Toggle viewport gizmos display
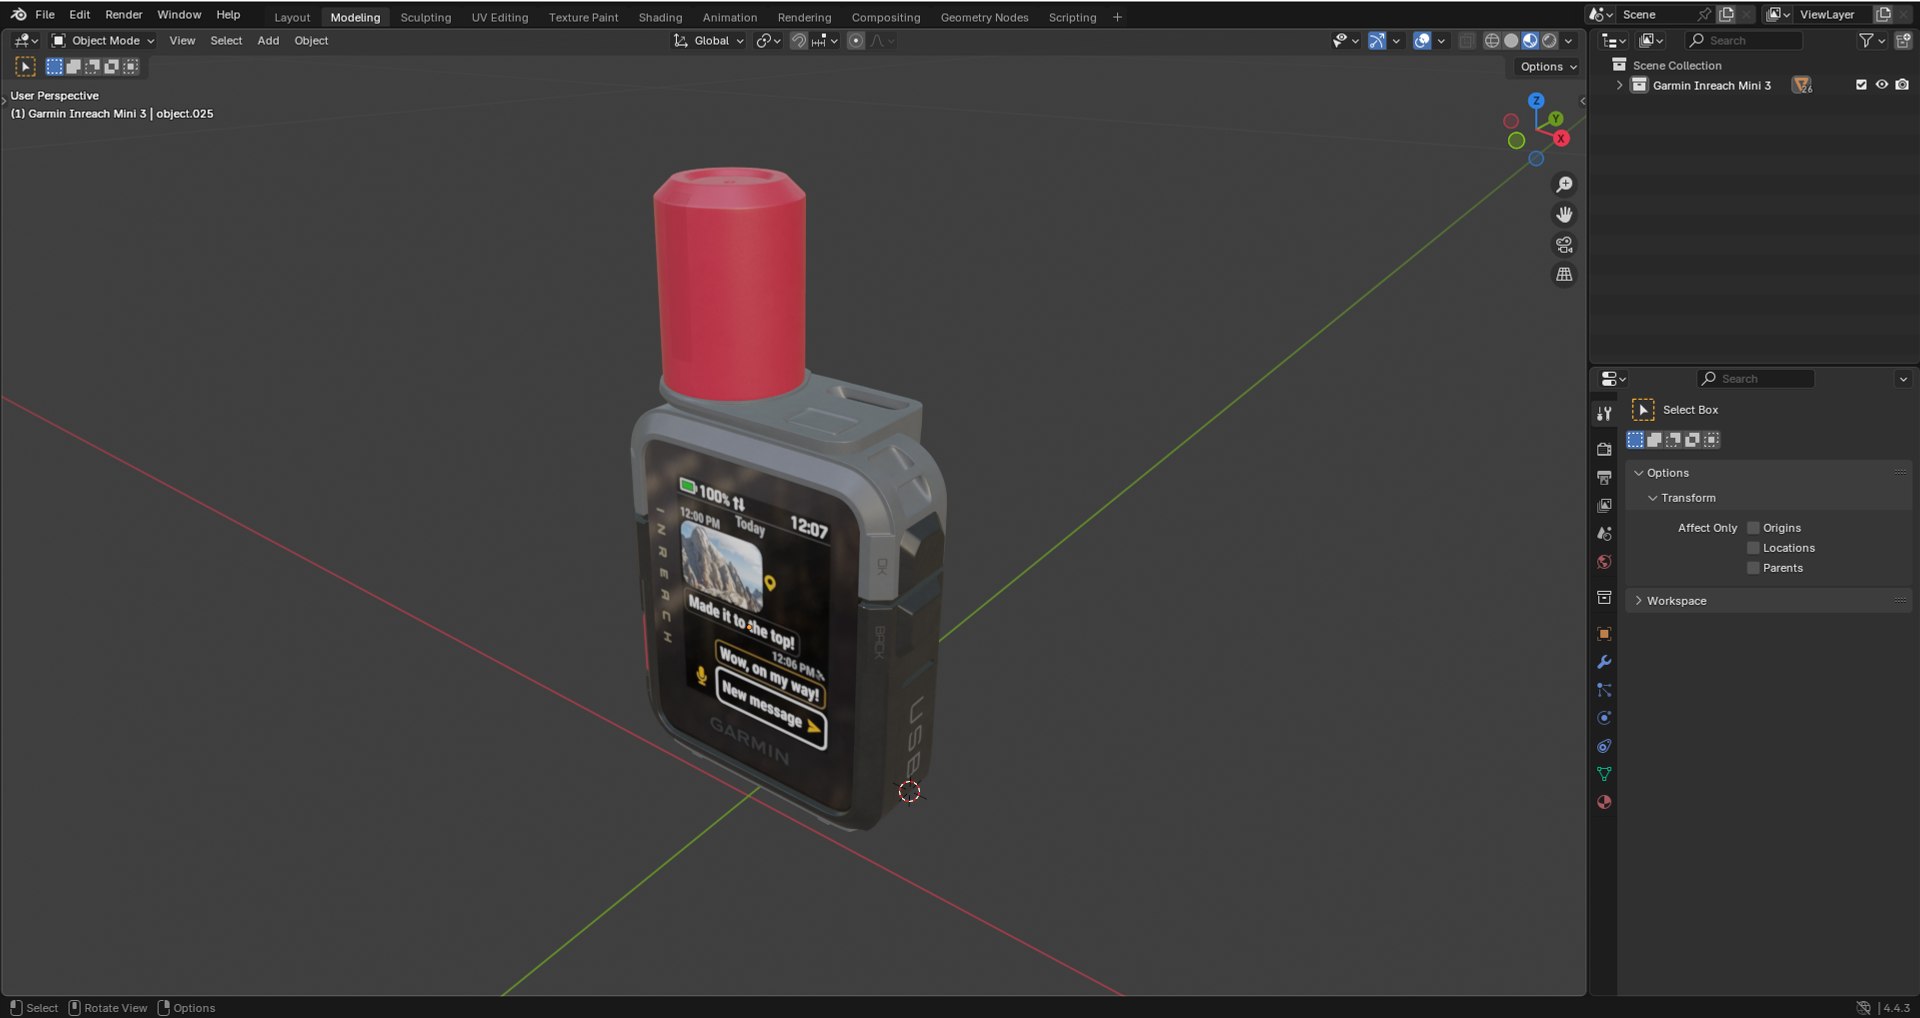This screenshot has width=1920, height=1018. (x=1377, y=41)
